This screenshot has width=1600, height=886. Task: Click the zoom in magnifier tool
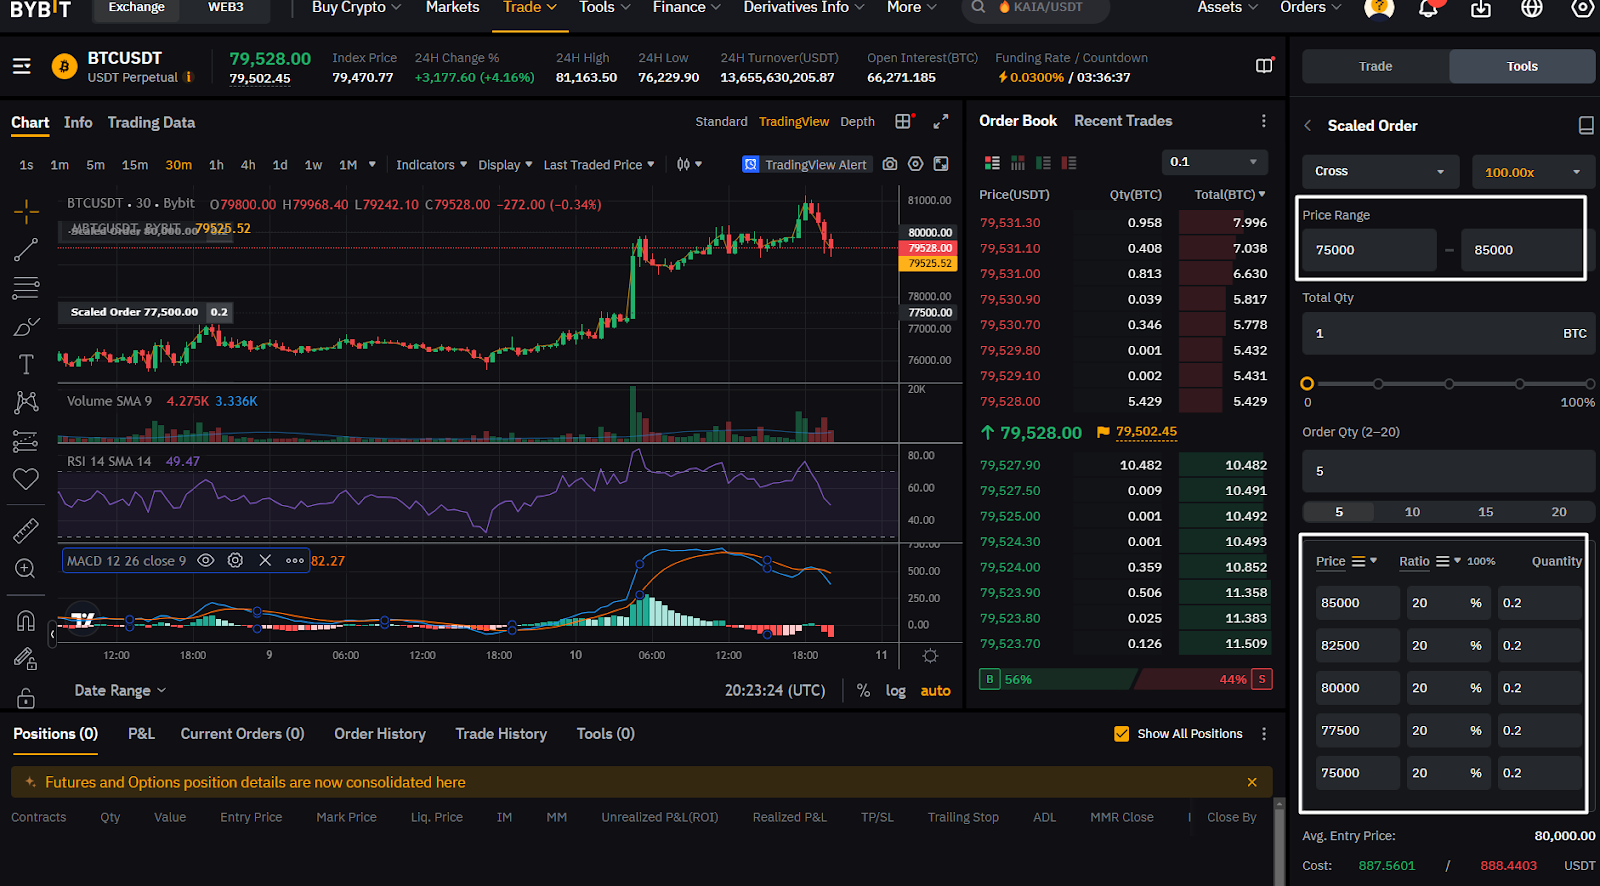click(26, 569)
